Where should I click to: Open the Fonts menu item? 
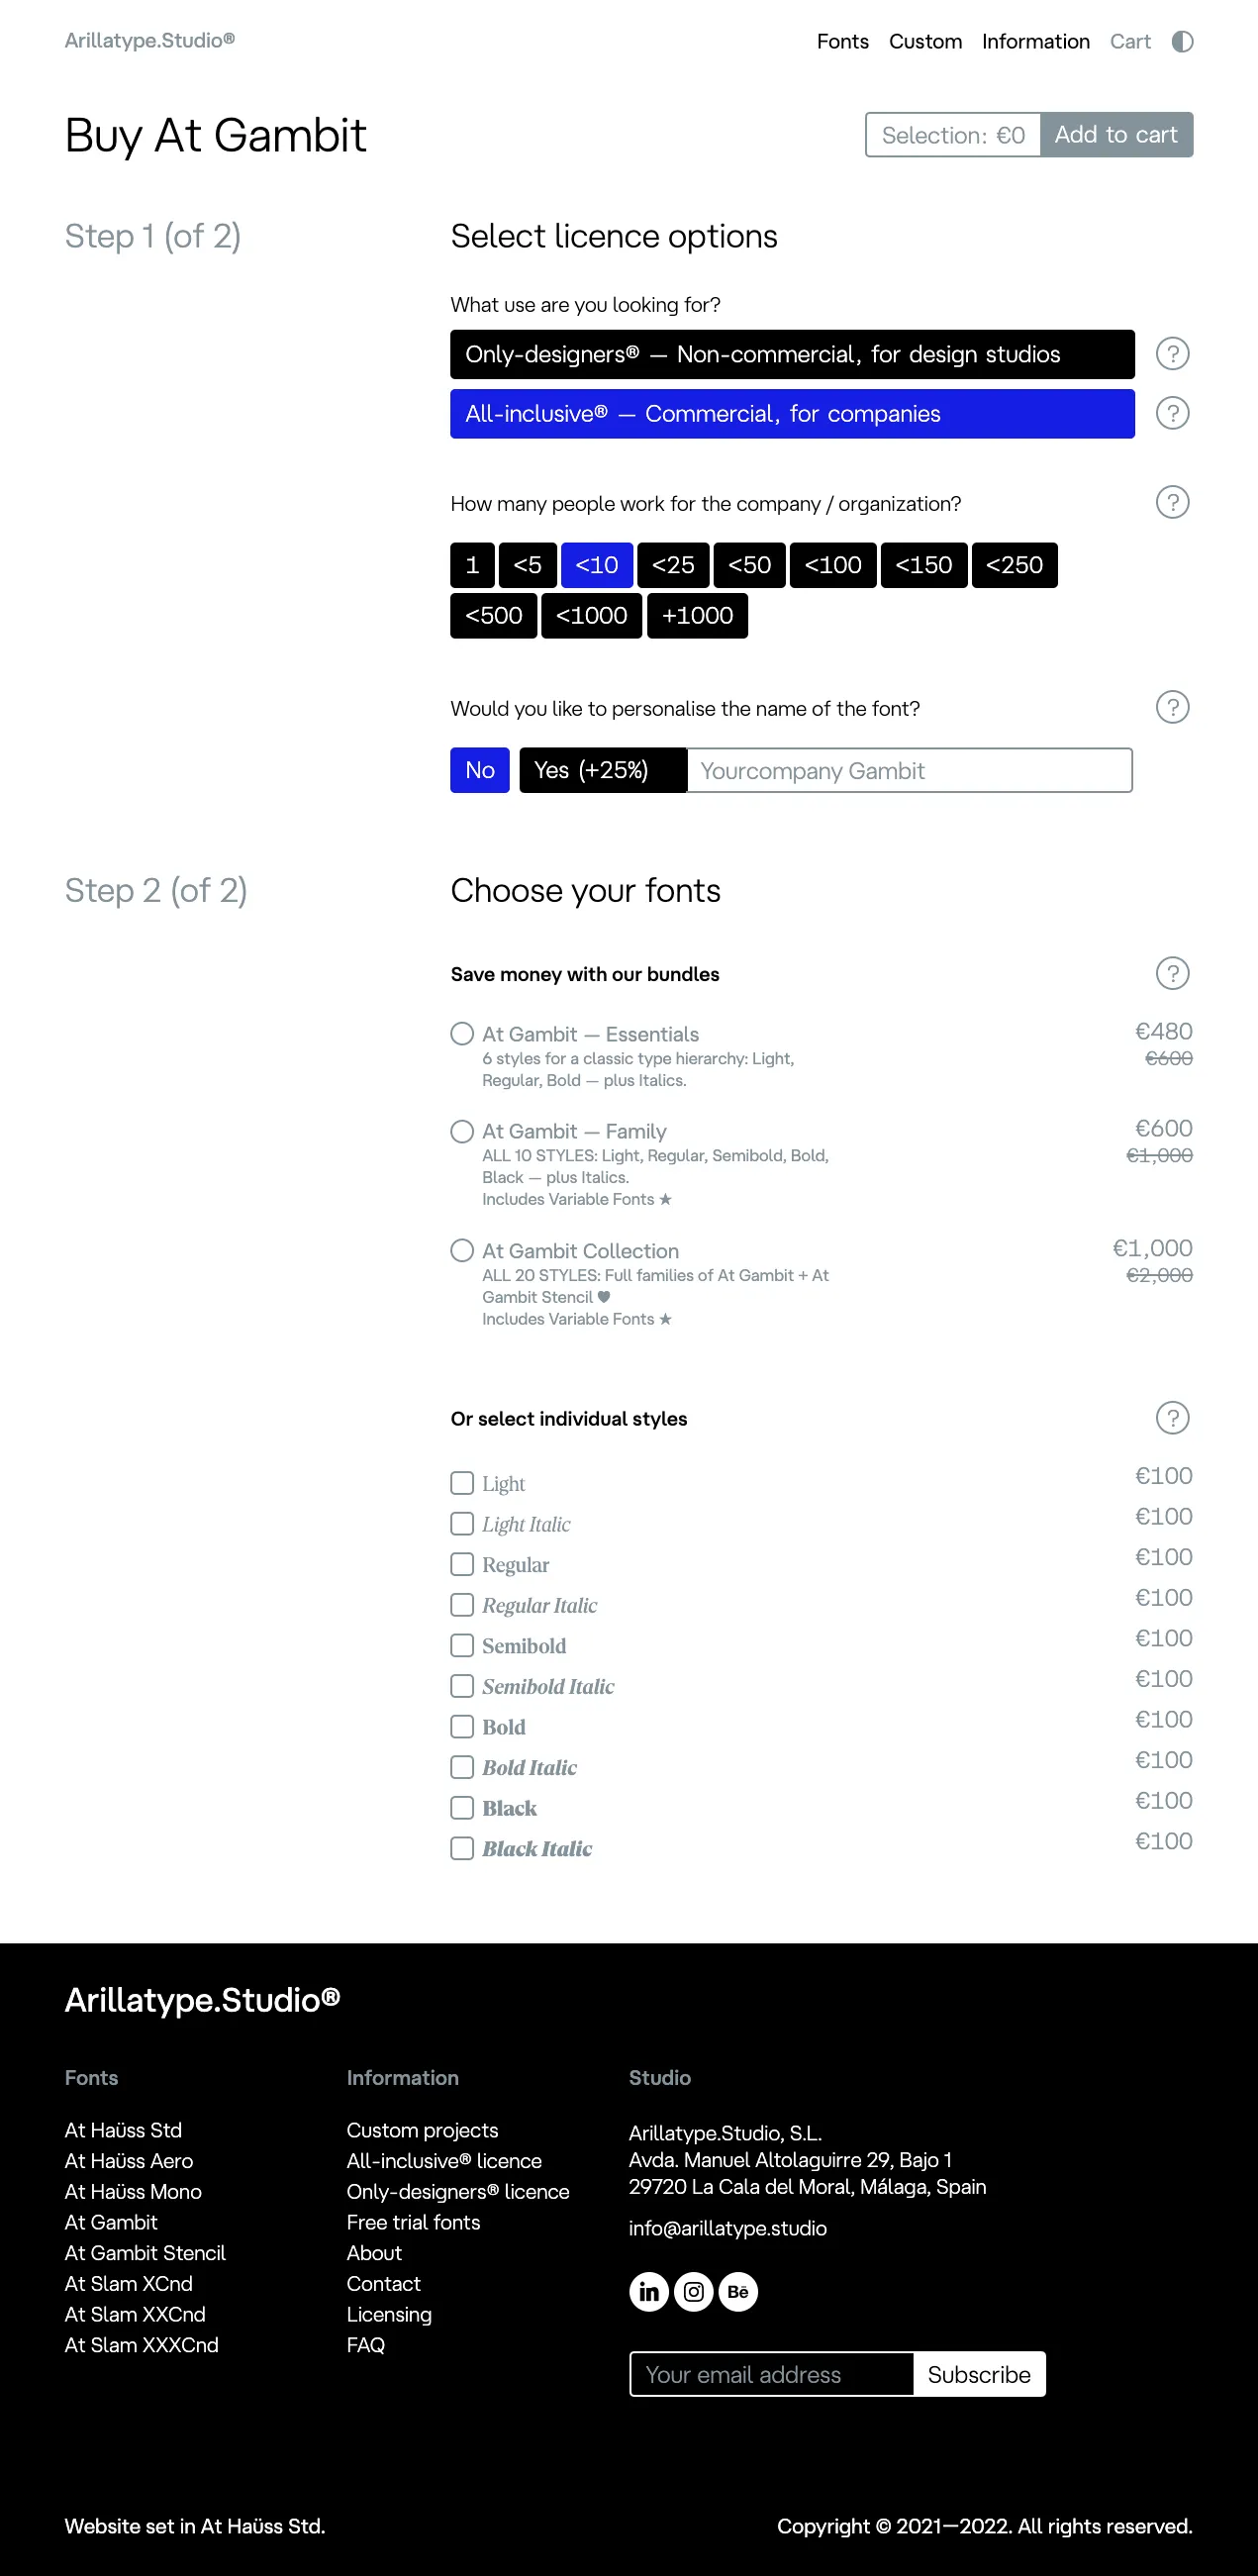(842, 41)
